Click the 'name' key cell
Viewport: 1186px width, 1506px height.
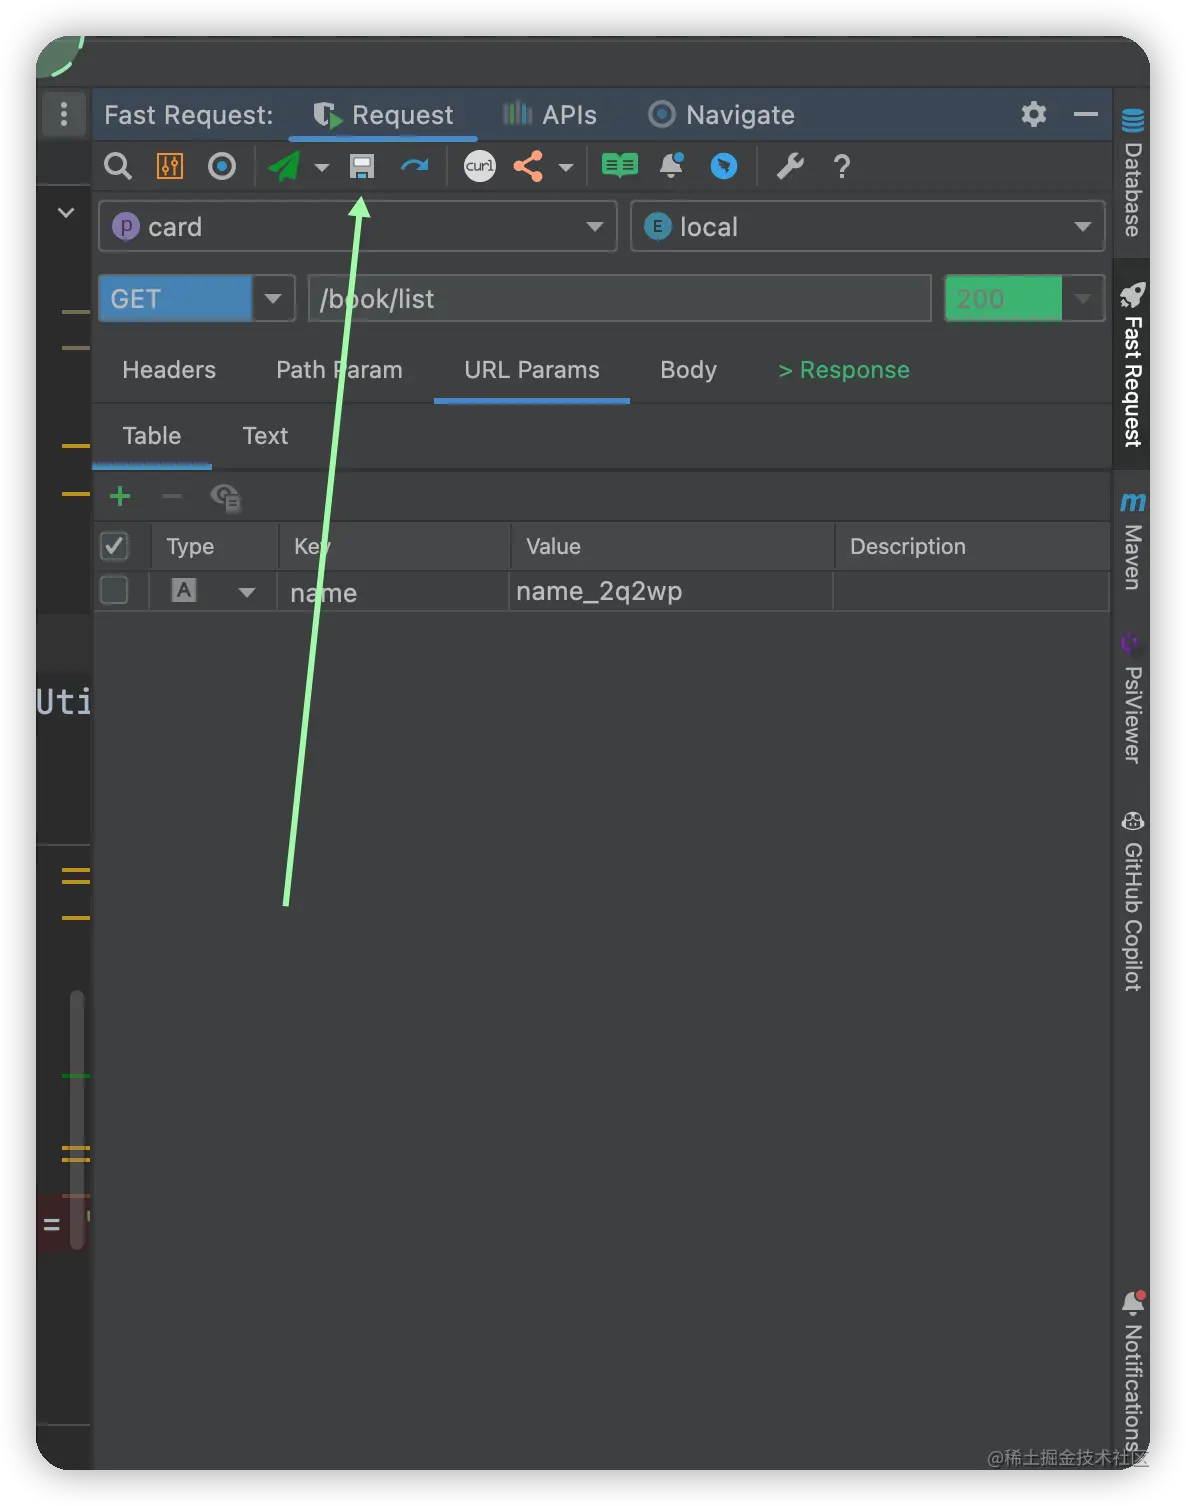point(394,592)
